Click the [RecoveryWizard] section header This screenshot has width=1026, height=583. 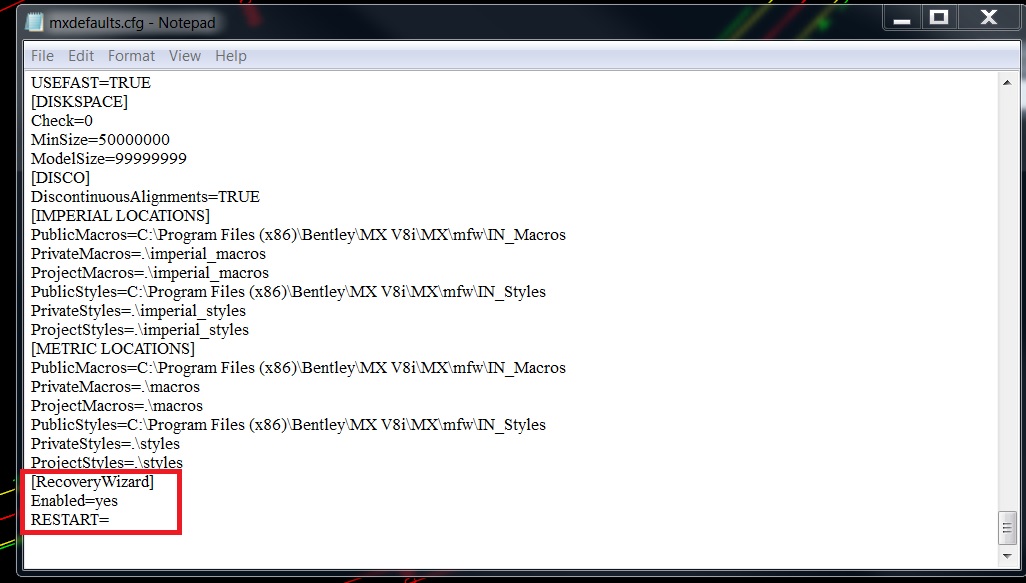pyautogui.click(x=92, y=482)
